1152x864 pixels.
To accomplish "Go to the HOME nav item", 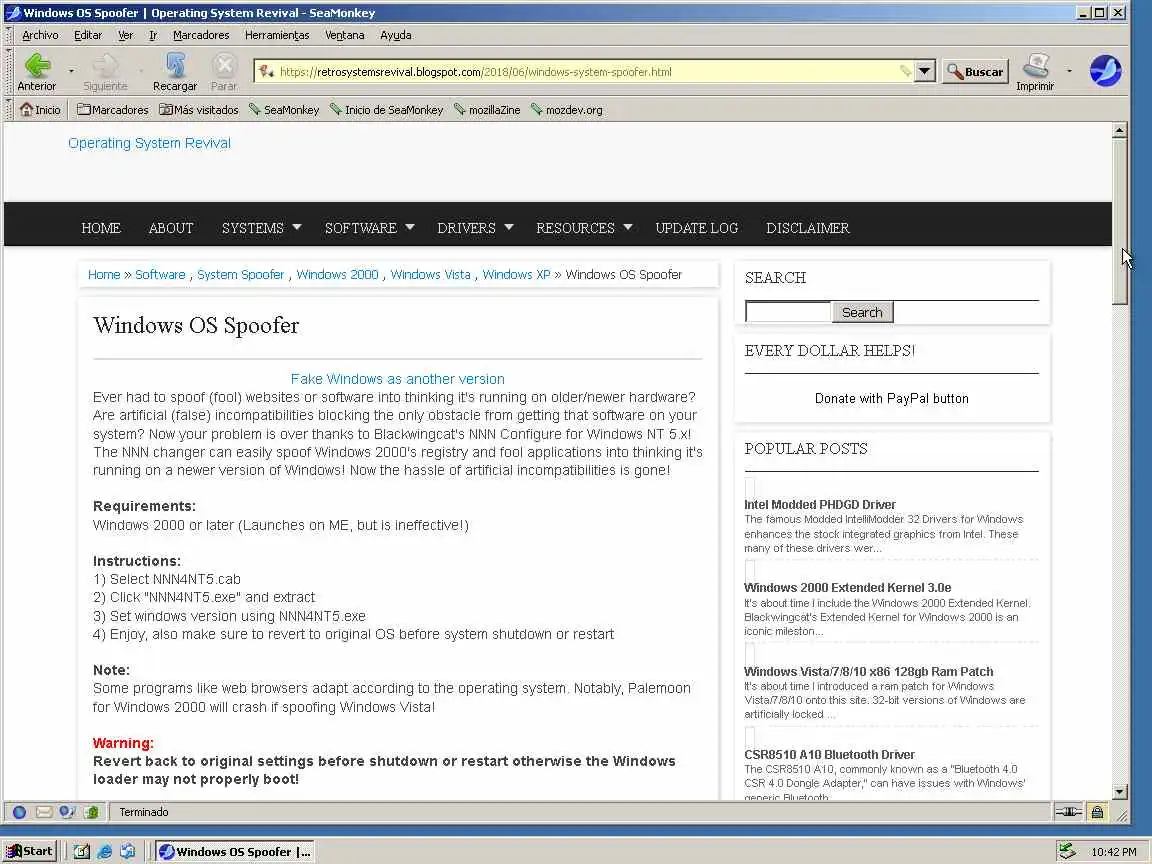I will [101, 228].
